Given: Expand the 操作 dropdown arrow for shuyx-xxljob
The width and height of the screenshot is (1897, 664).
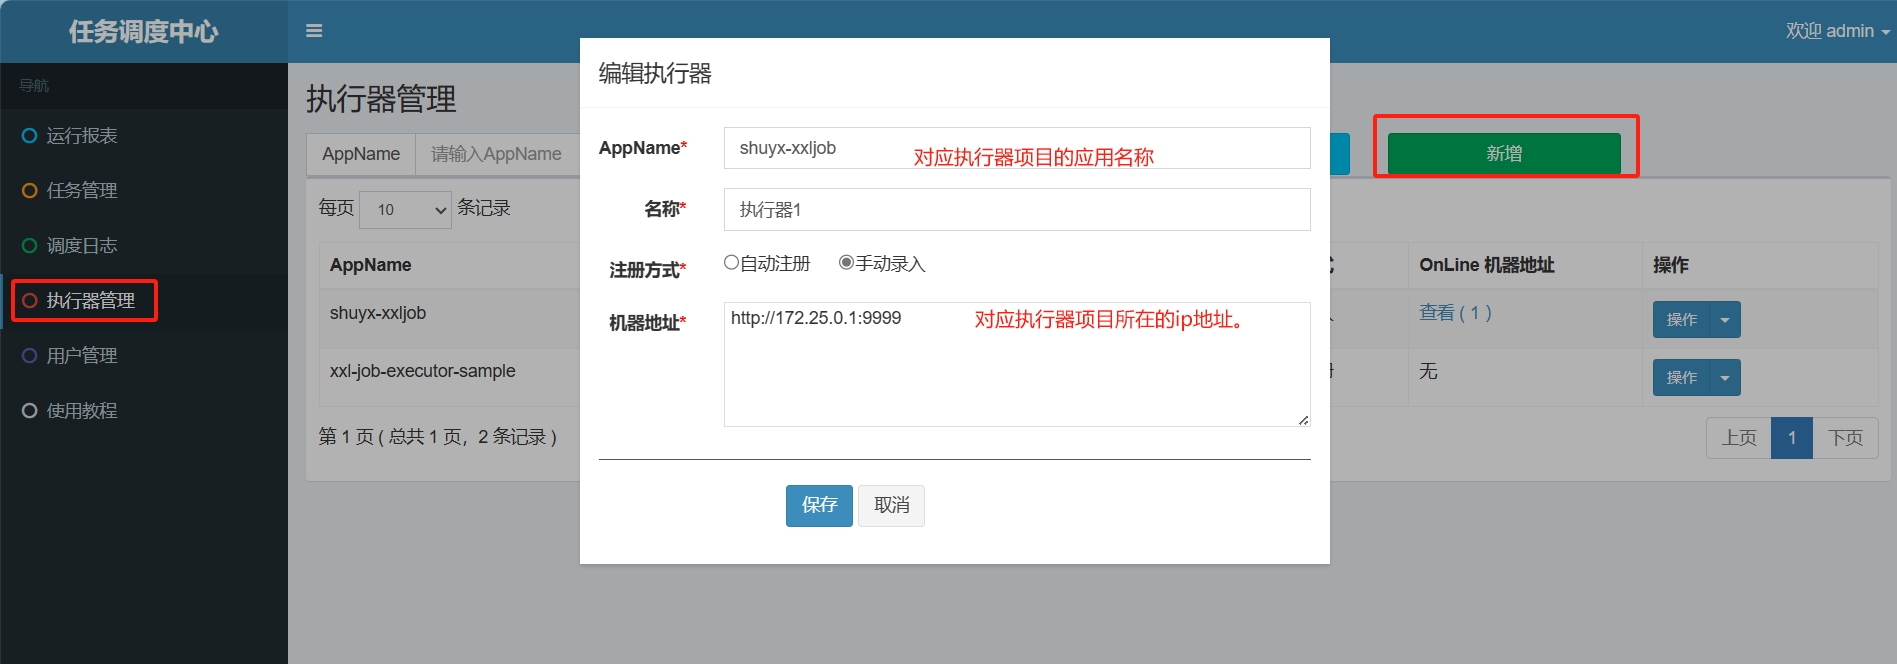Looking at the screenshot, I should [x=1725, y=320].
